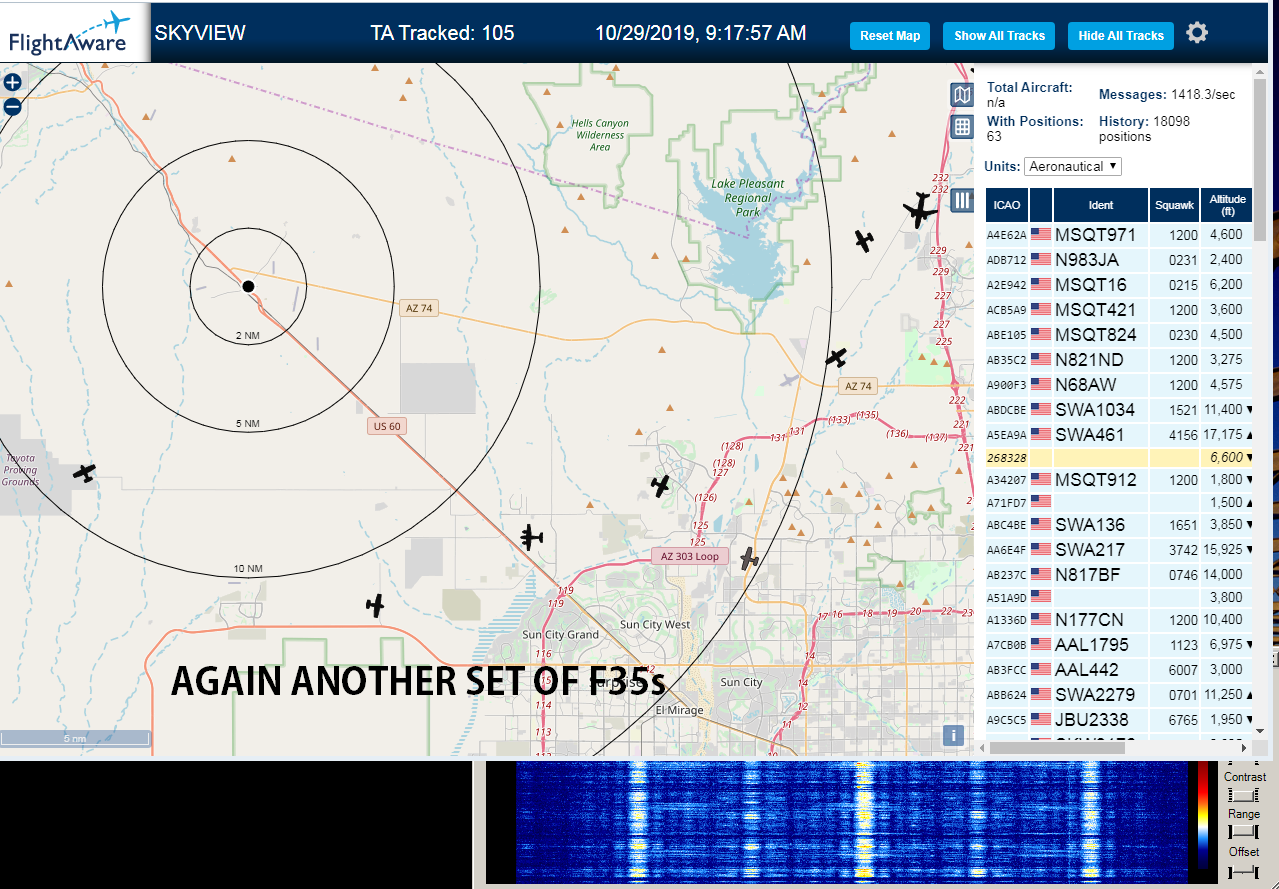
Task: Select the A51A9D ICAO row
Action: click(x=1118, y=597)
